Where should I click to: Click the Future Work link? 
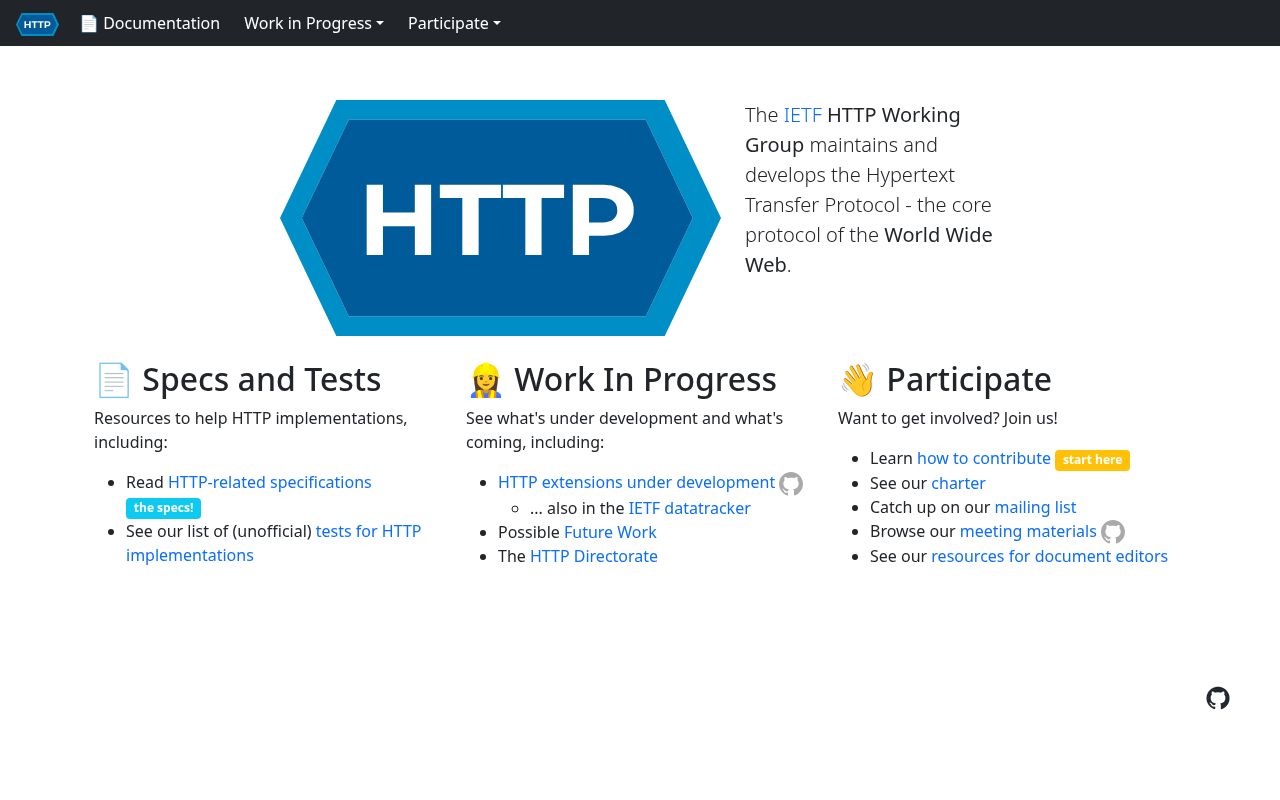[x=610, y=532]
